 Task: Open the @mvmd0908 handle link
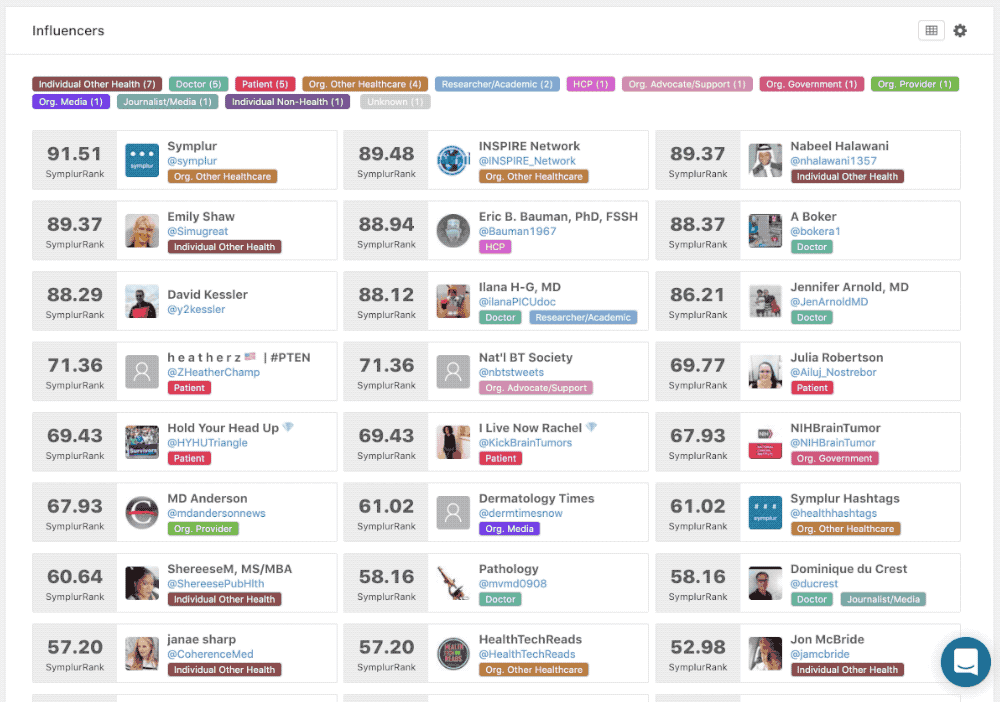[x=513, y=584]
